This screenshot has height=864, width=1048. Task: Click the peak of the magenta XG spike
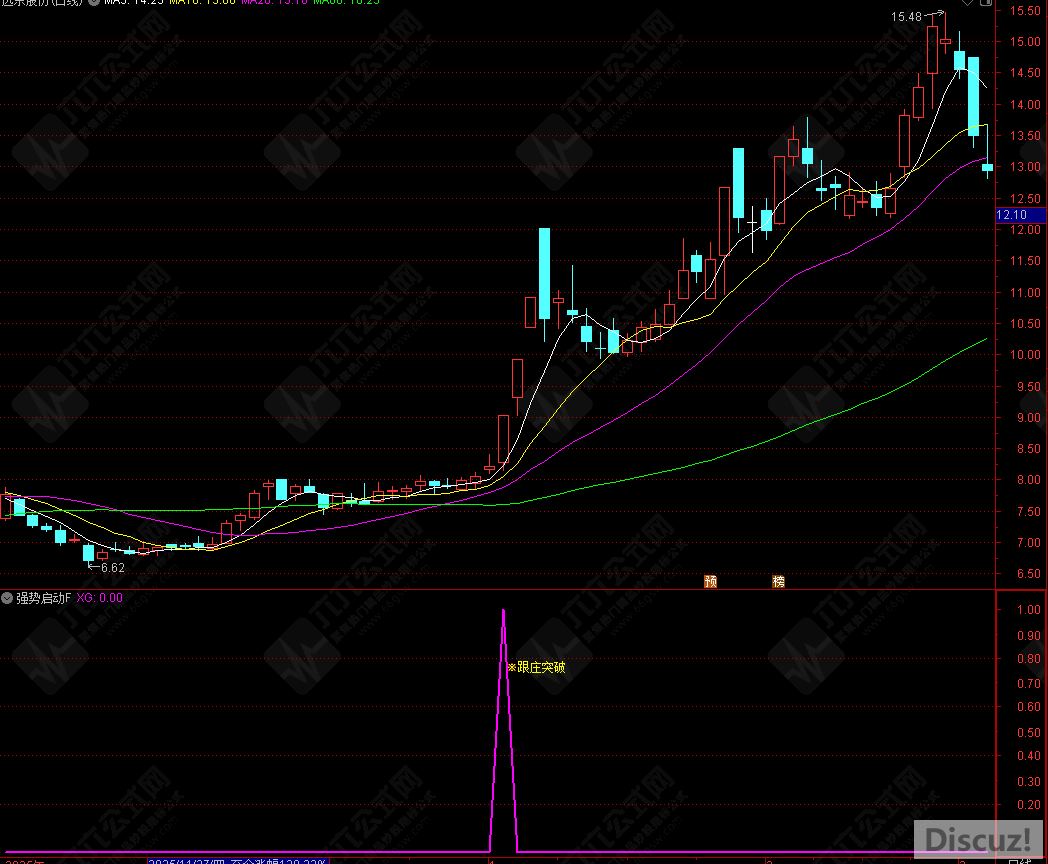coord(503,610)
